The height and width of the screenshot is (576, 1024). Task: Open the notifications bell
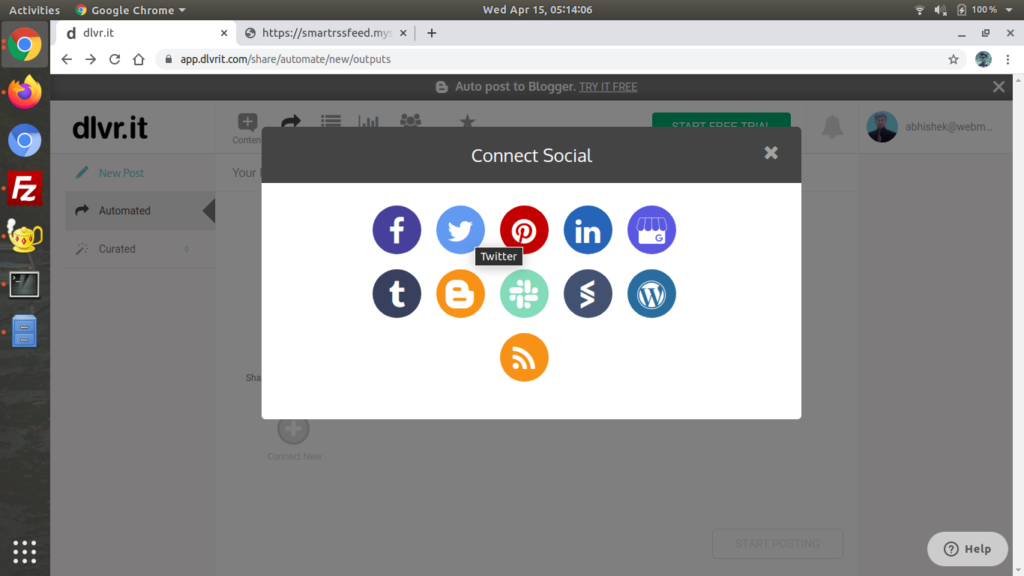pos(832,126)
